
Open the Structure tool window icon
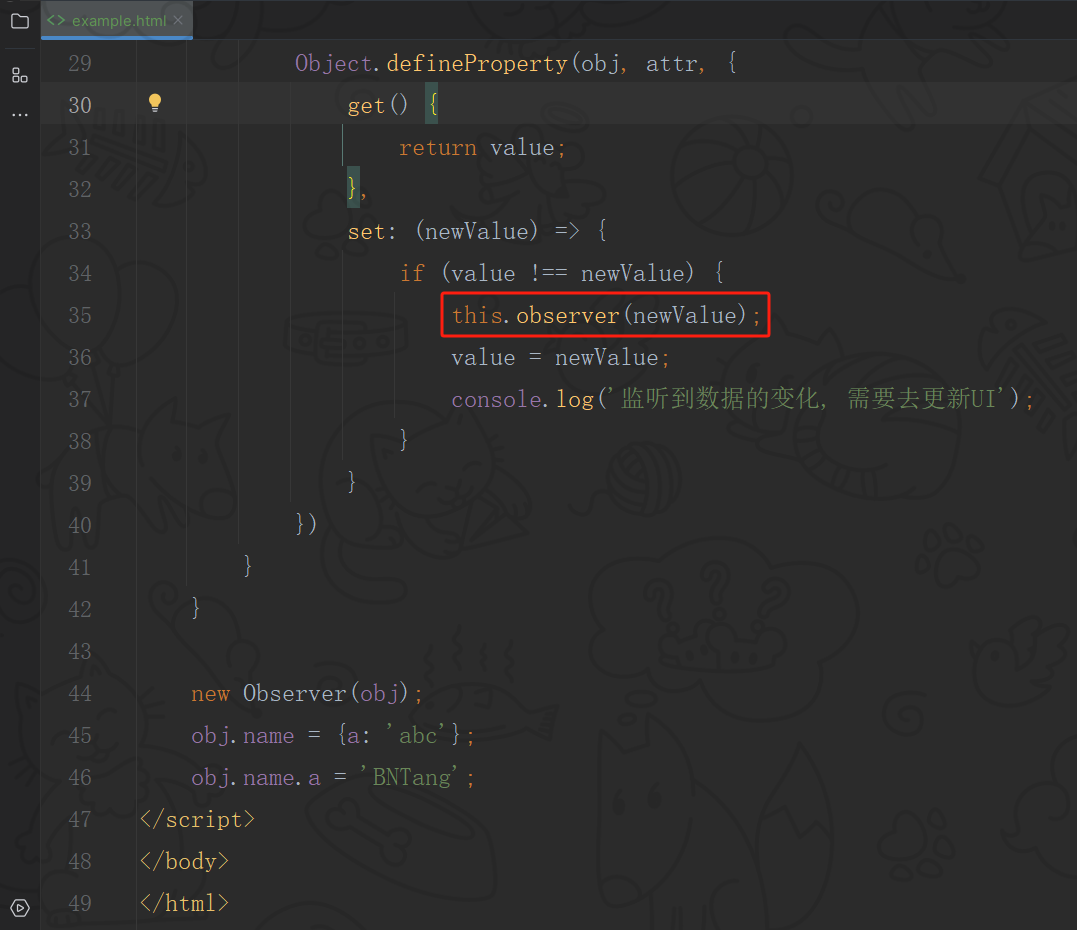click(20, 76)
